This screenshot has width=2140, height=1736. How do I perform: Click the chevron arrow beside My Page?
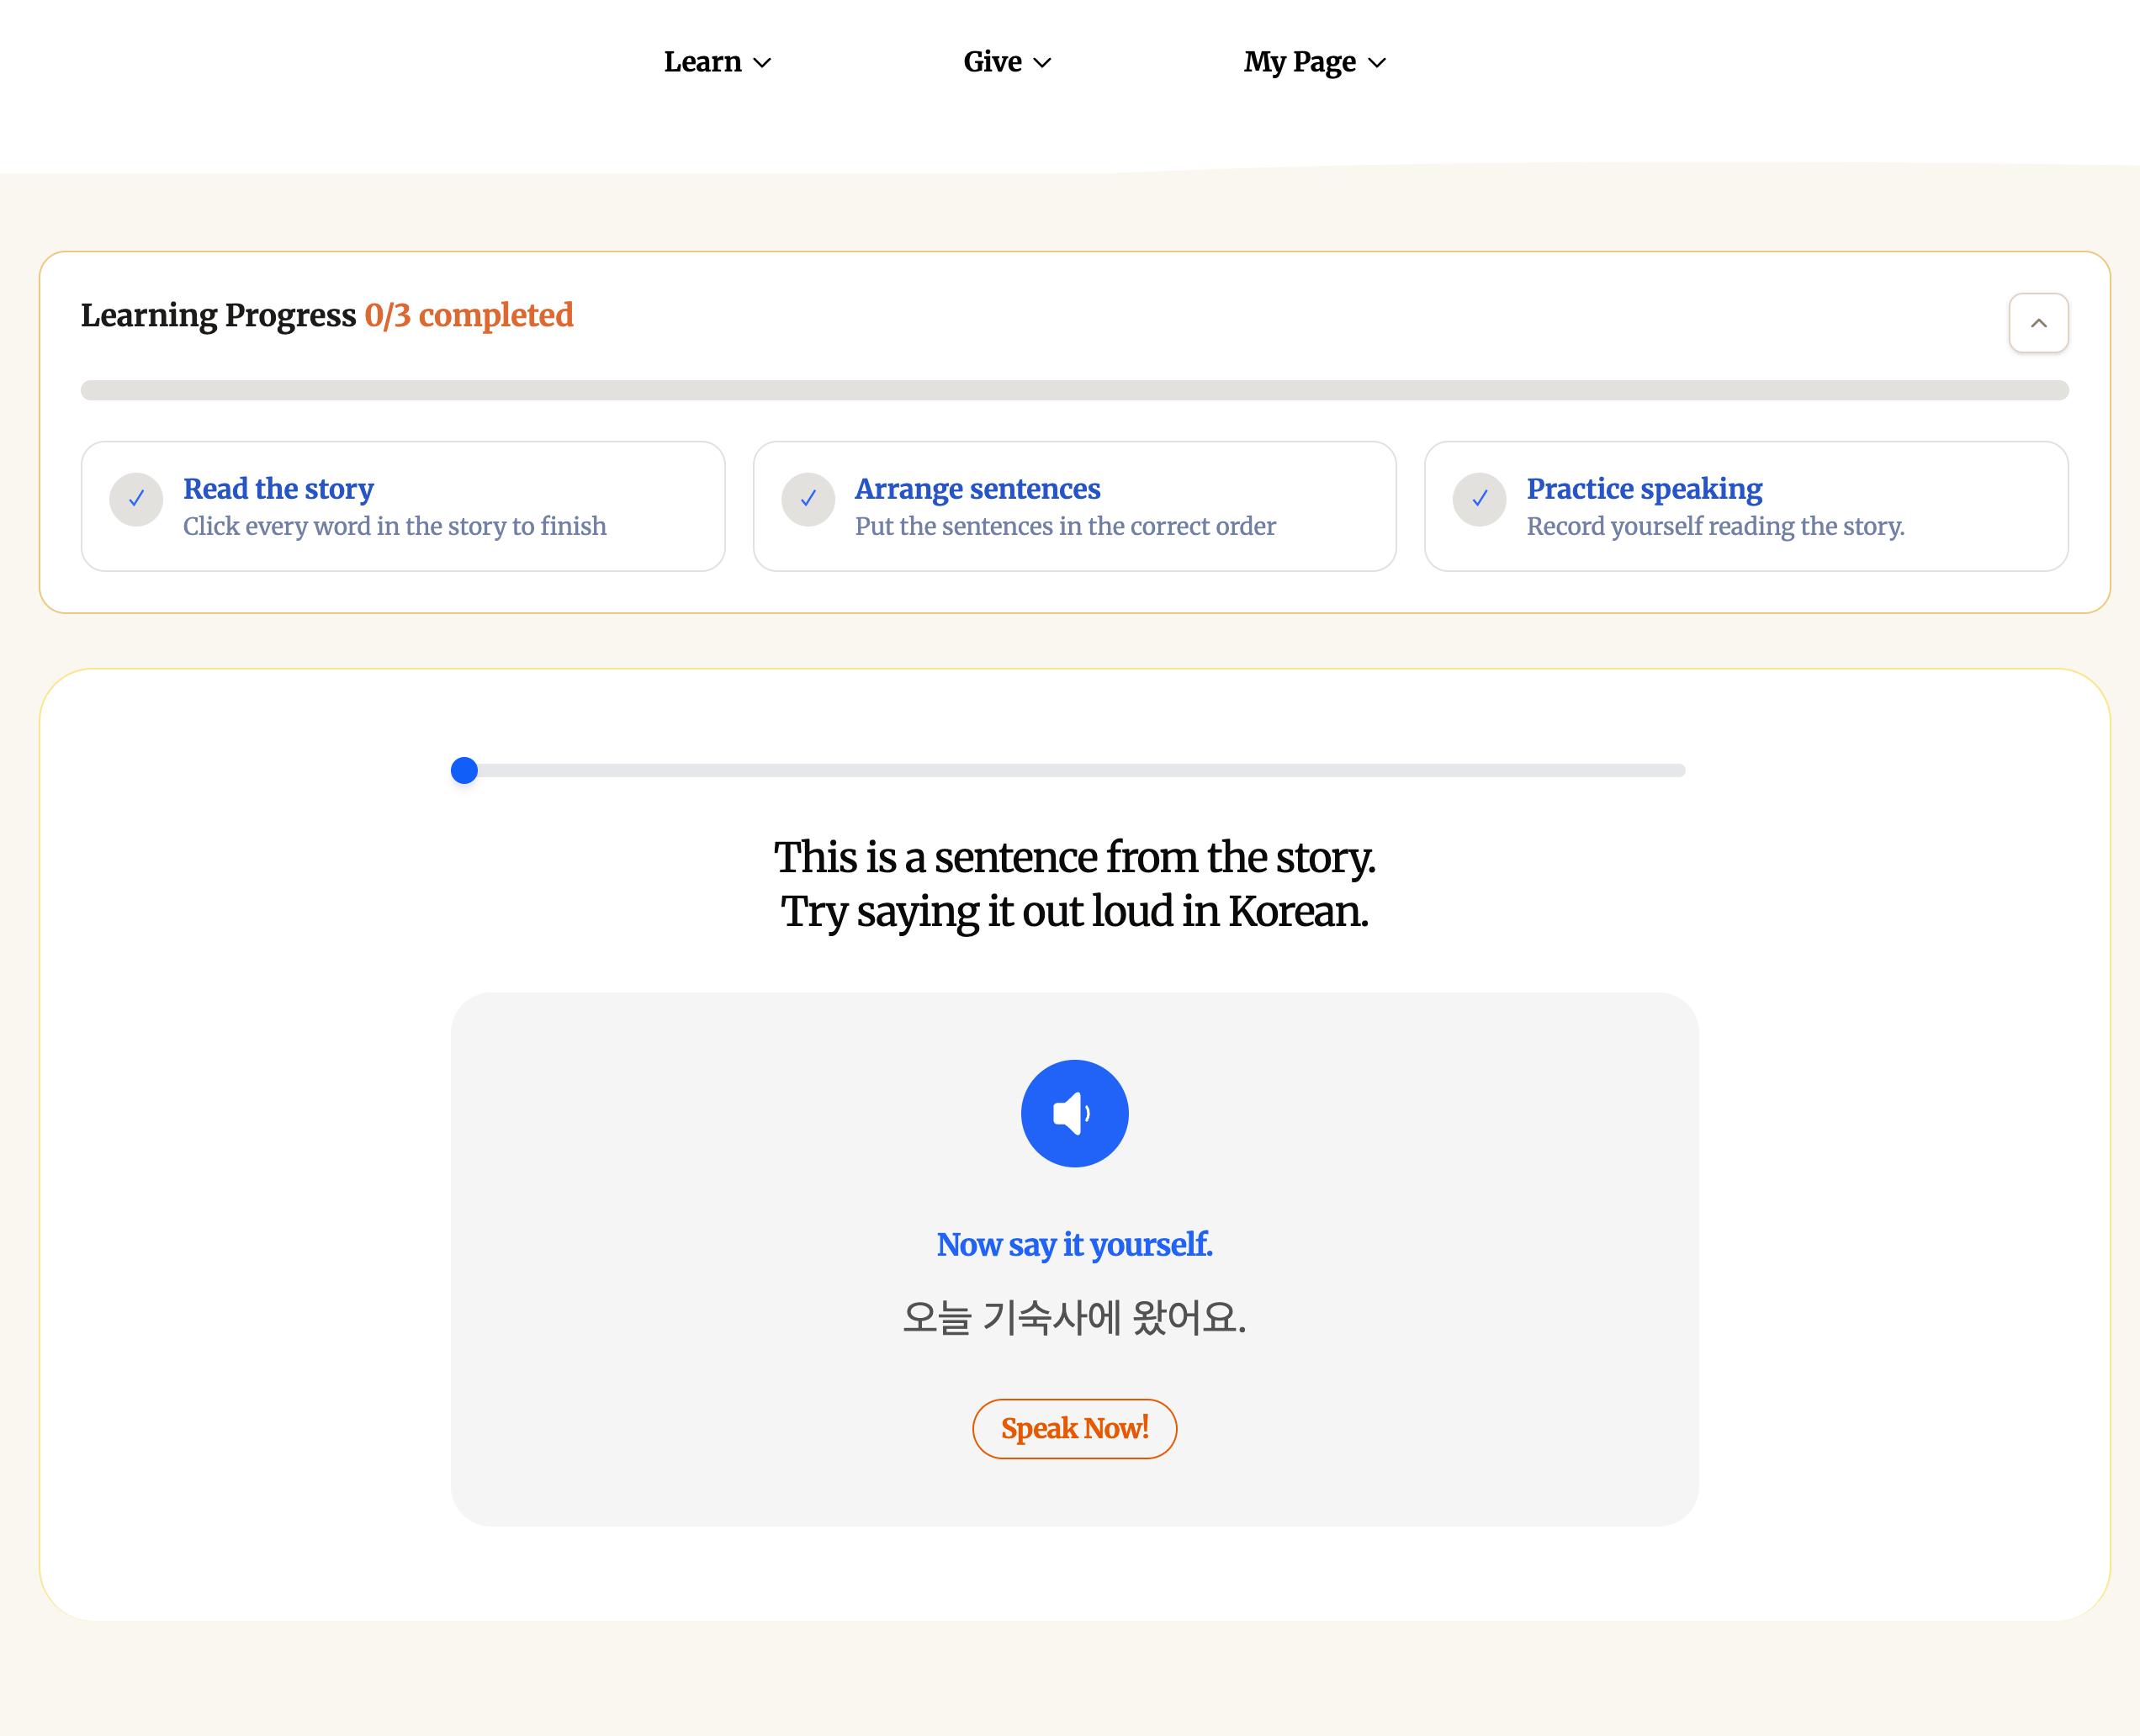1377,63
